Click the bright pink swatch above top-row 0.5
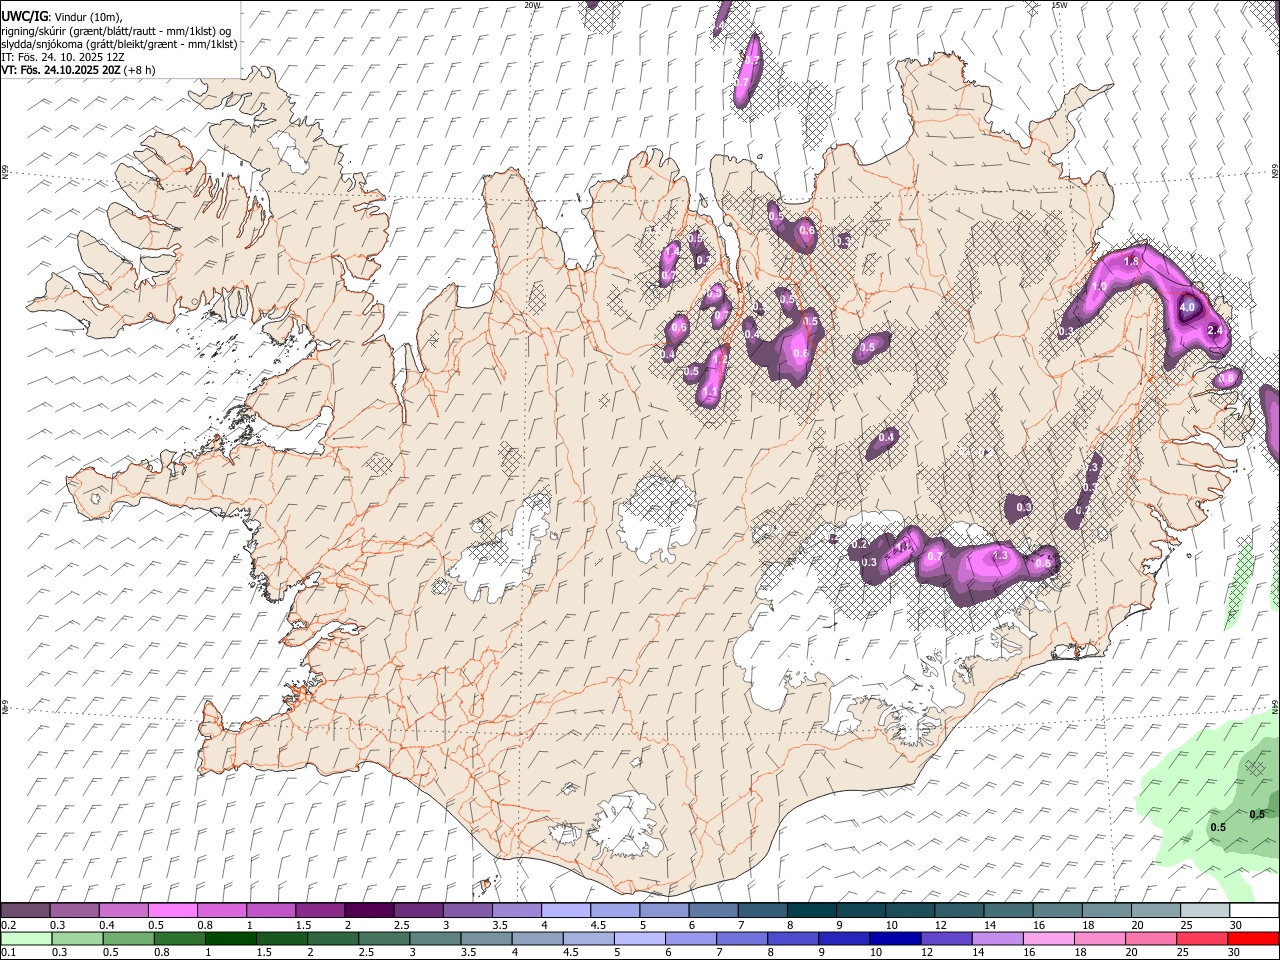The width and height of the screenshot is (1280, 960). pos(173,910)
